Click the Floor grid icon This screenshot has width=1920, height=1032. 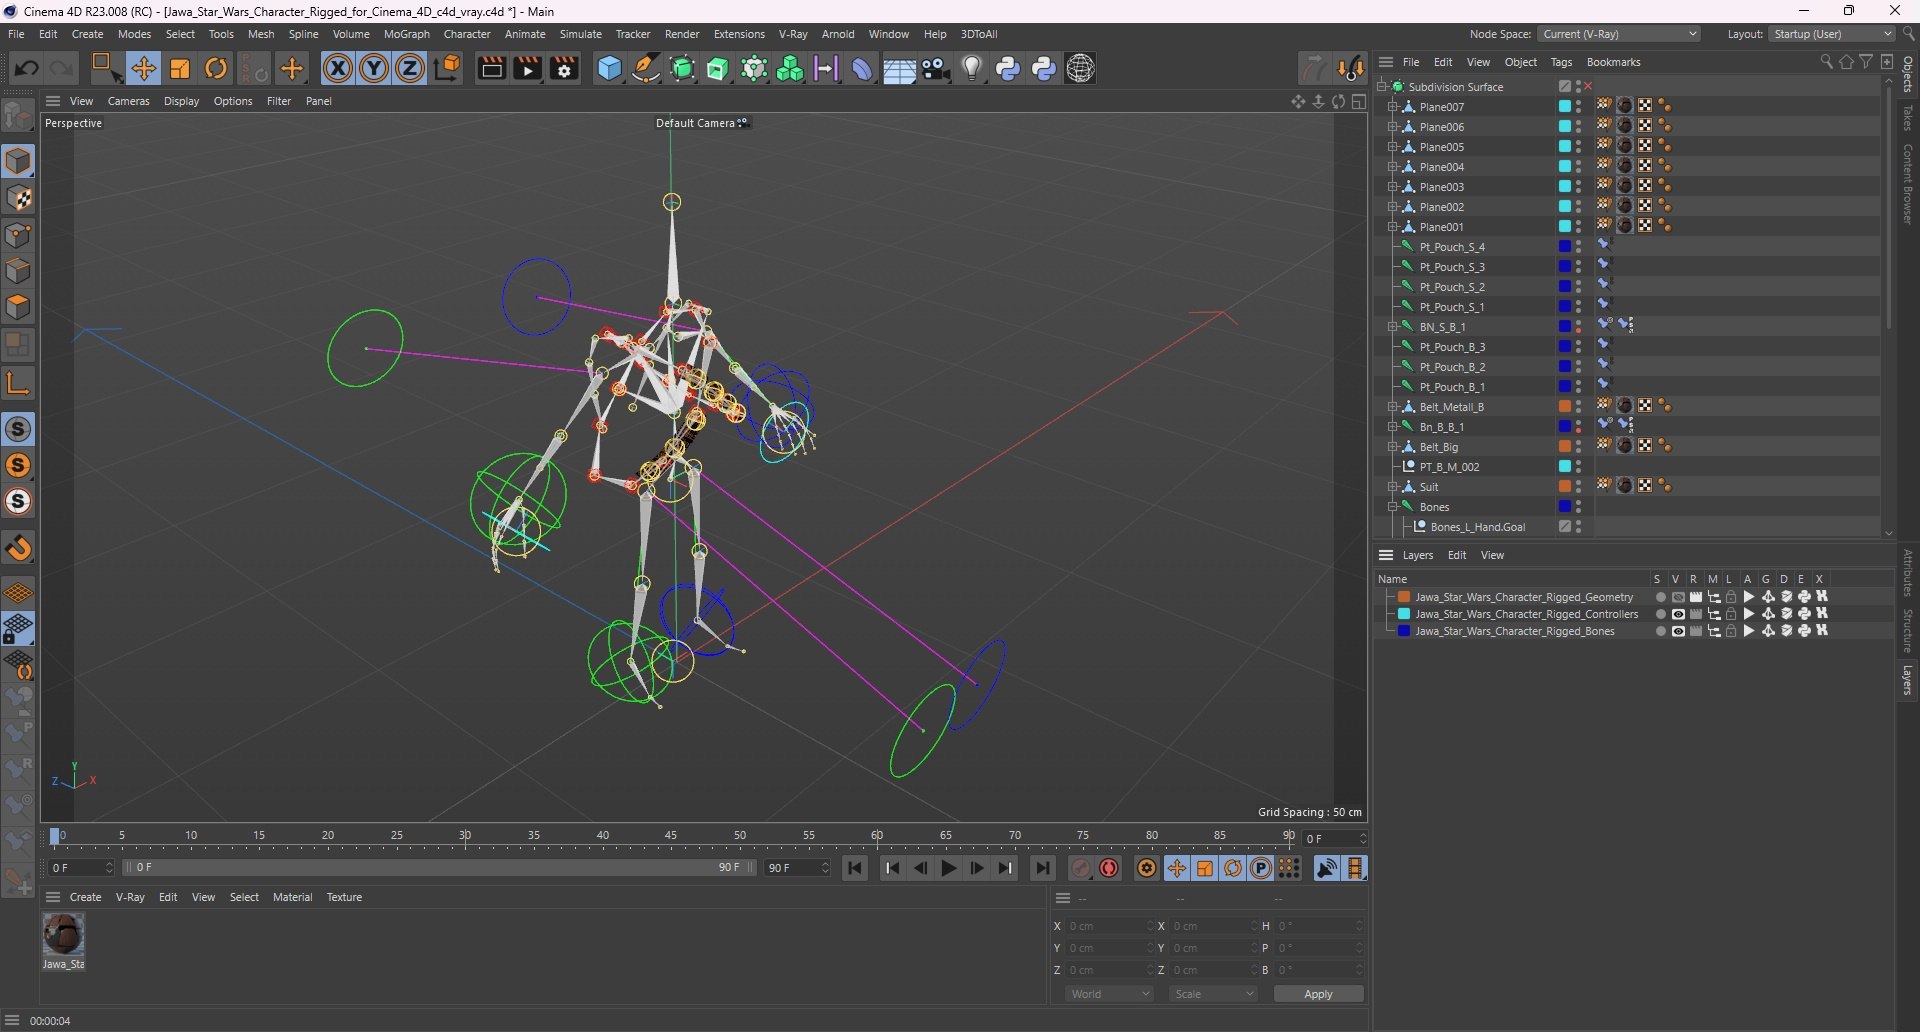pos(899,69)
